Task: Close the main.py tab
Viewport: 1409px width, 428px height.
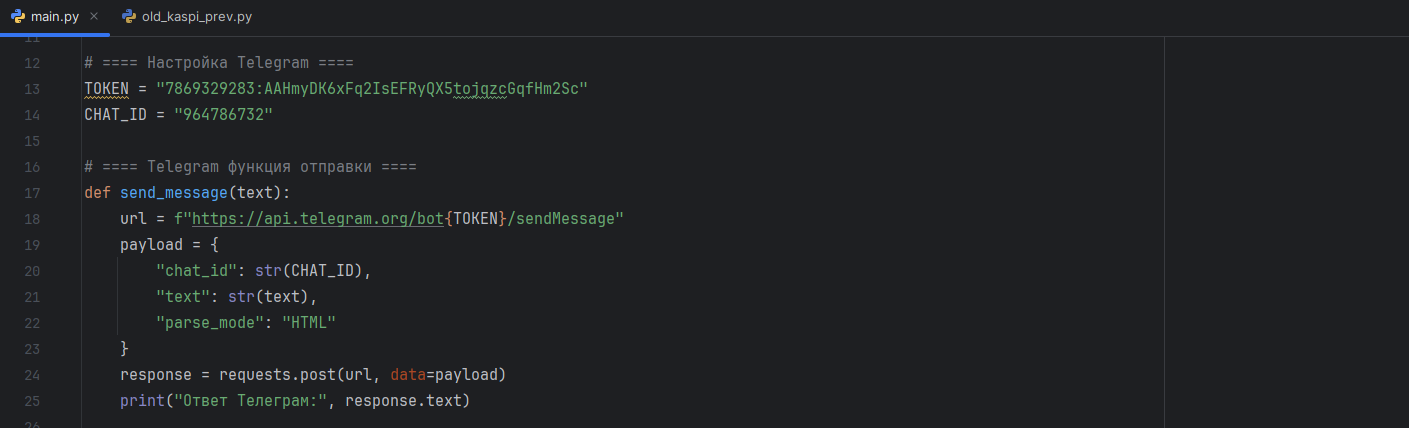Action: pos(93,17)
